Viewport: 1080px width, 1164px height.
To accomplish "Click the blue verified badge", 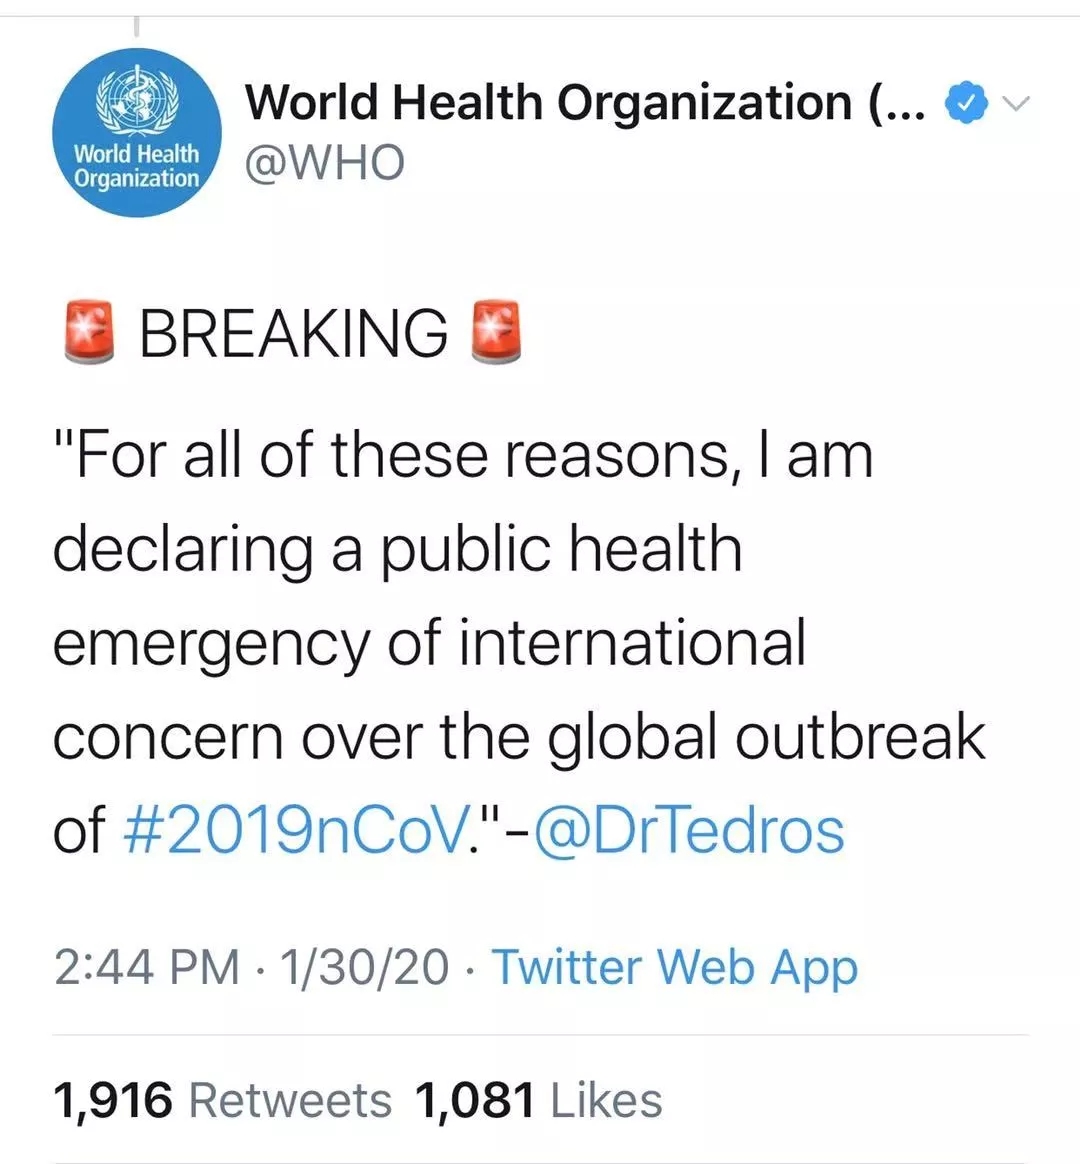I will click(x=965, y=104).
